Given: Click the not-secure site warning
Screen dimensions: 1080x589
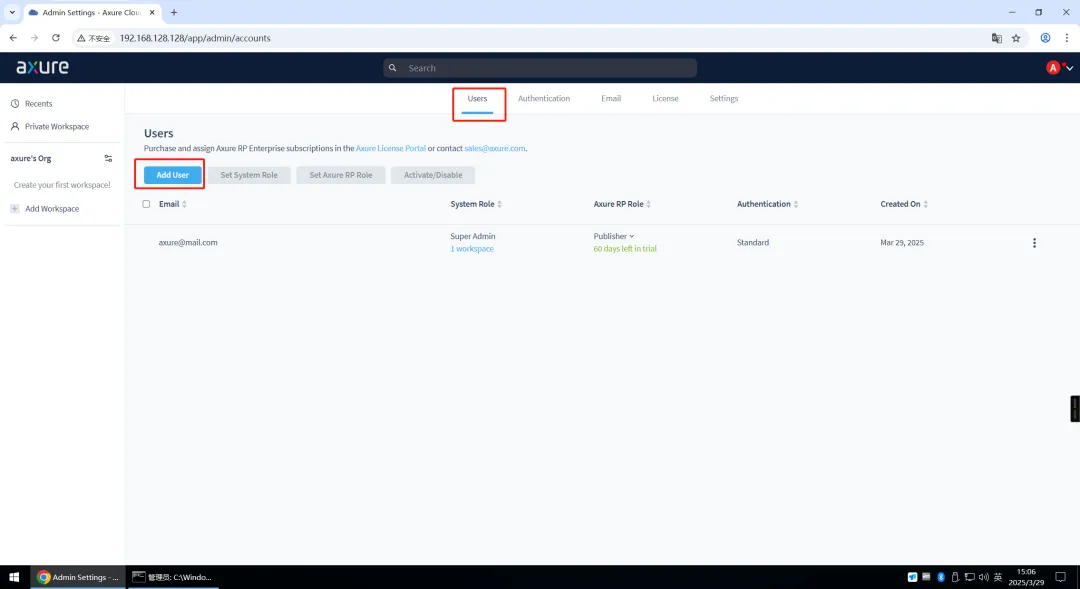Looking at the screenshot, I should click(94, 38).
